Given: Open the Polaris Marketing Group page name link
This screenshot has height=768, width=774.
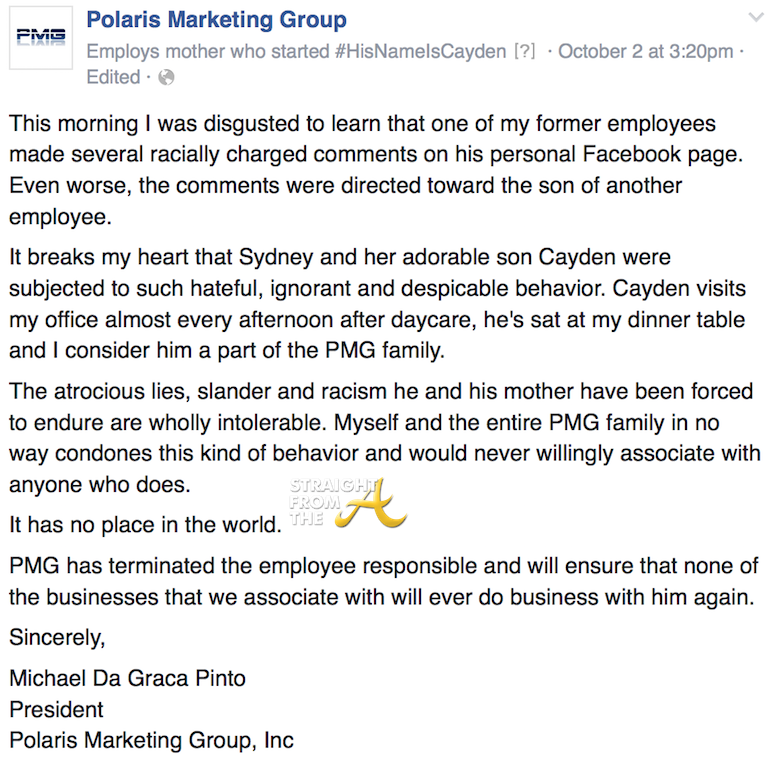Looking at the screenshot, I should (217, 19).
